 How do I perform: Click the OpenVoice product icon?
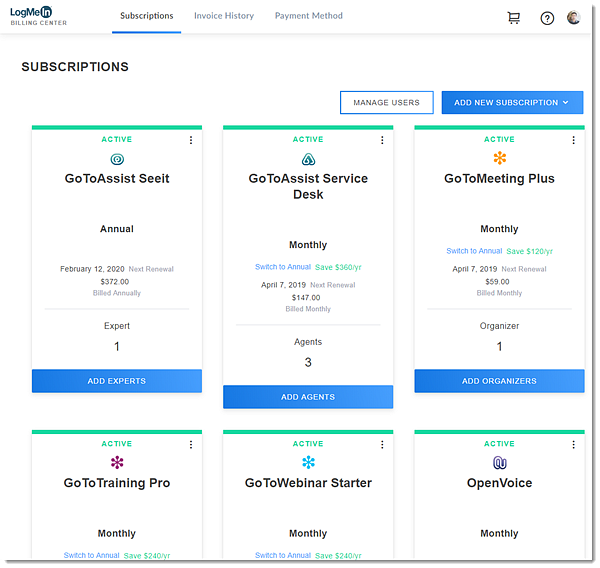[x=500, y=463]
